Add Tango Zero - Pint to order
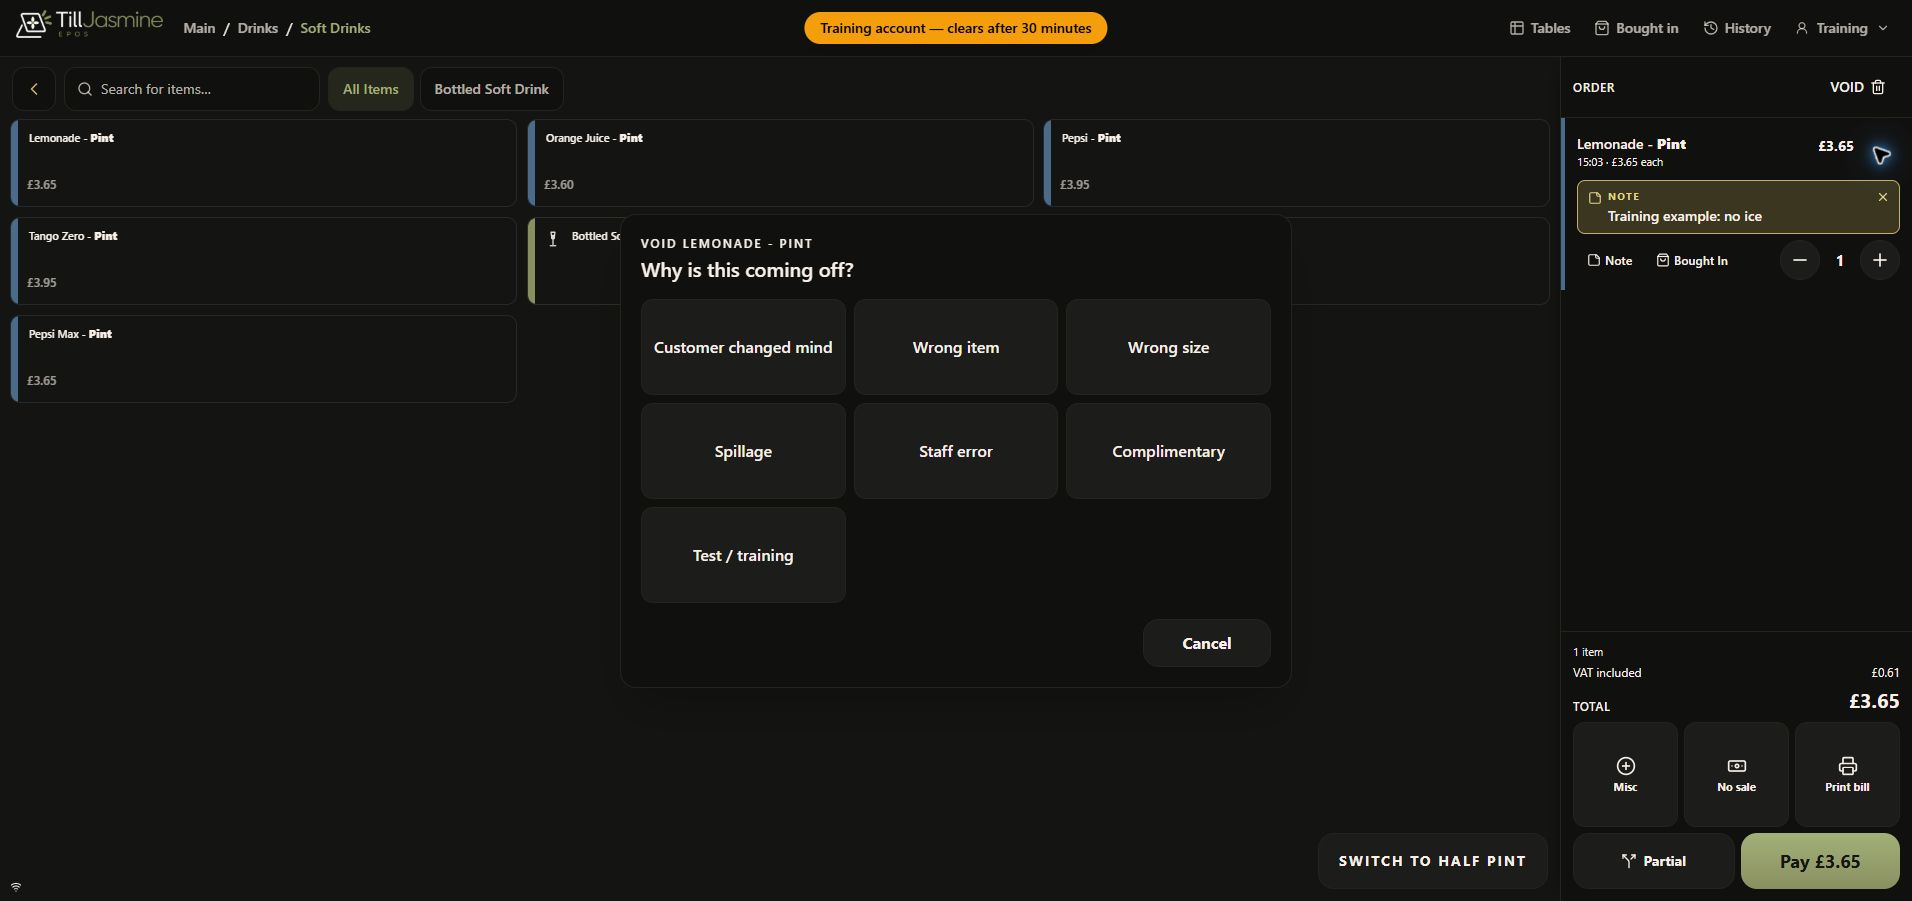1912x901 pixels. click(264, 261)
